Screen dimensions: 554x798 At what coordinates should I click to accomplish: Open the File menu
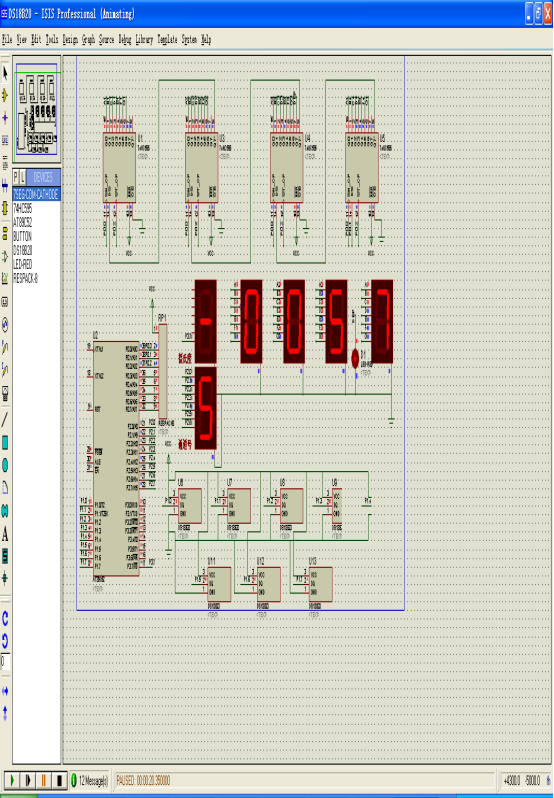tap(7, 40)
